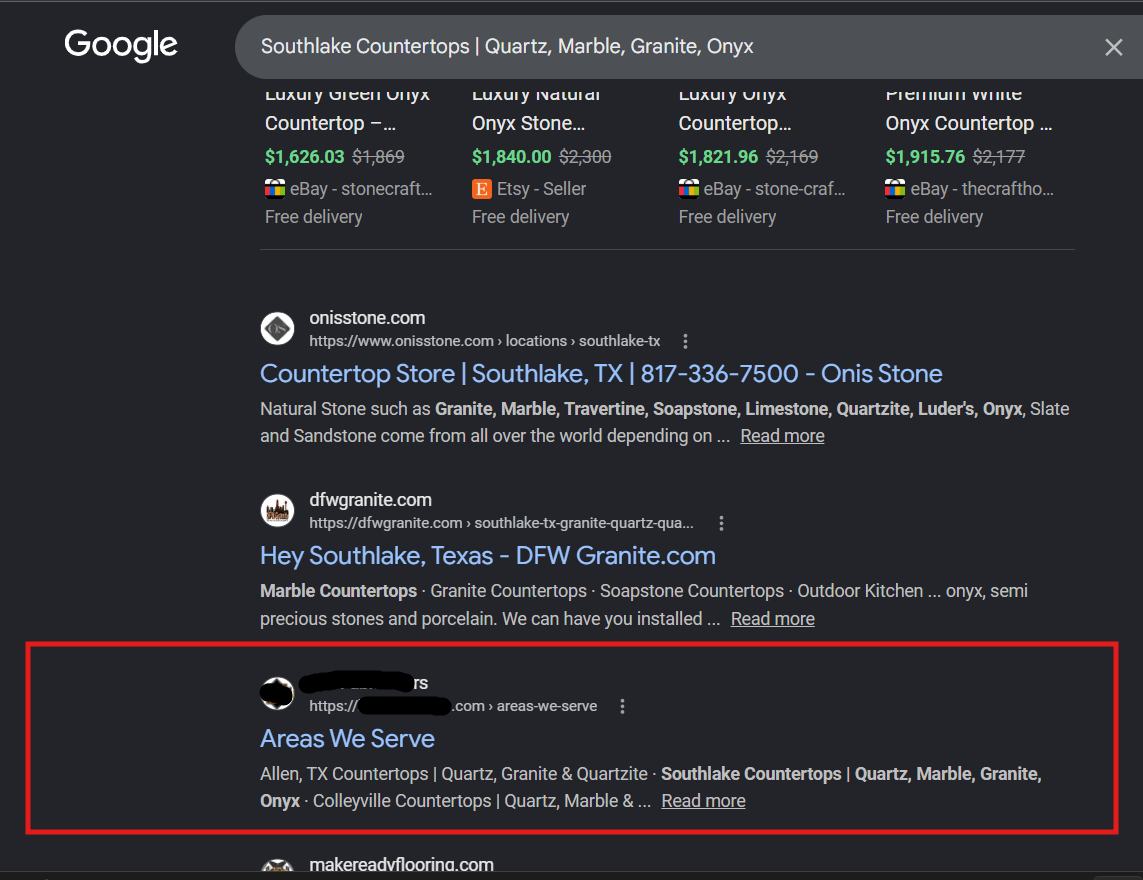Viewport: 1143px width, 880px height.
Task: Open more options for dfwgranite.com result
Action: pos(721,523)
